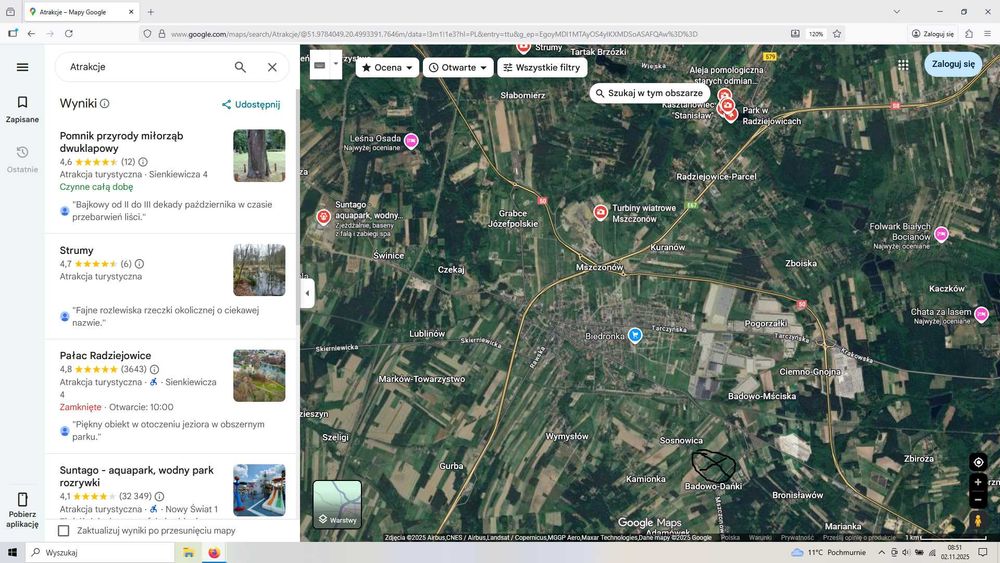This screenshot has height=563, width=1000.
Task: Collapse the side results panel arrow
Action: pyautogui.click(x=307, y=293)
